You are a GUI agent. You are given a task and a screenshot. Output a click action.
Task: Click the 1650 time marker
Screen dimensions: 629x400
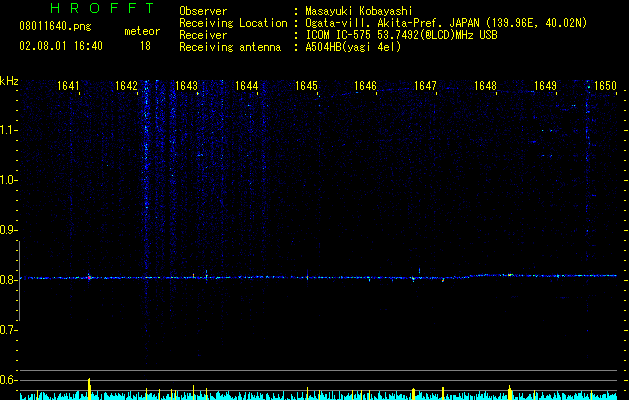click(x=605, y=86)
